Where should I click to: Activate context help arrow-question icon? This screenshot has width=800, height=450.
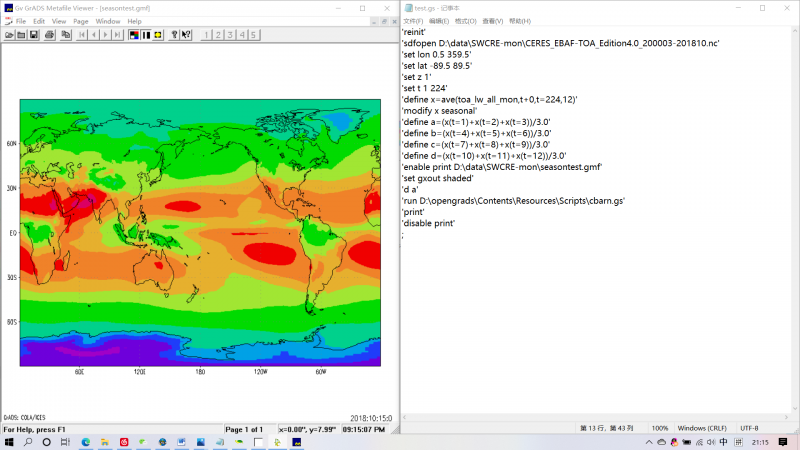tap(187, 35)
